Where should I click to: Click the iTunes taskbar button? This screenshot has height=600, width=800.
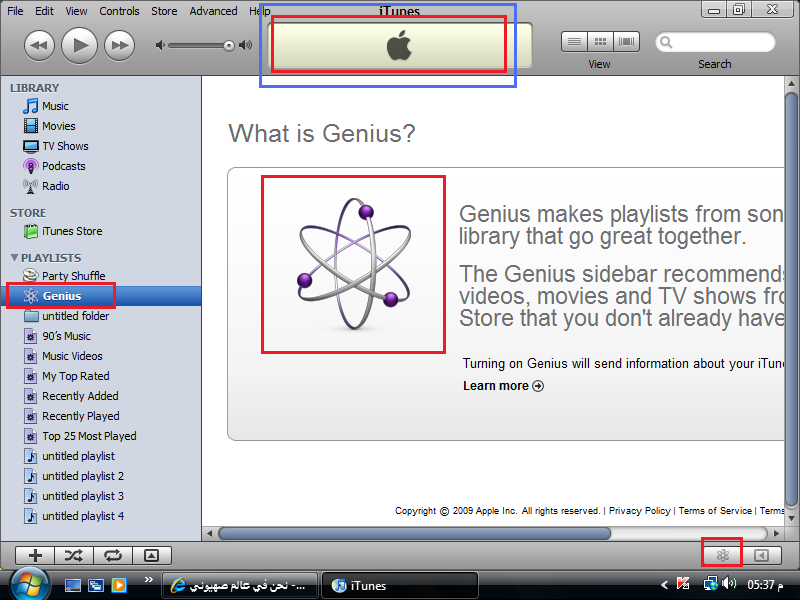click(399, 585)
